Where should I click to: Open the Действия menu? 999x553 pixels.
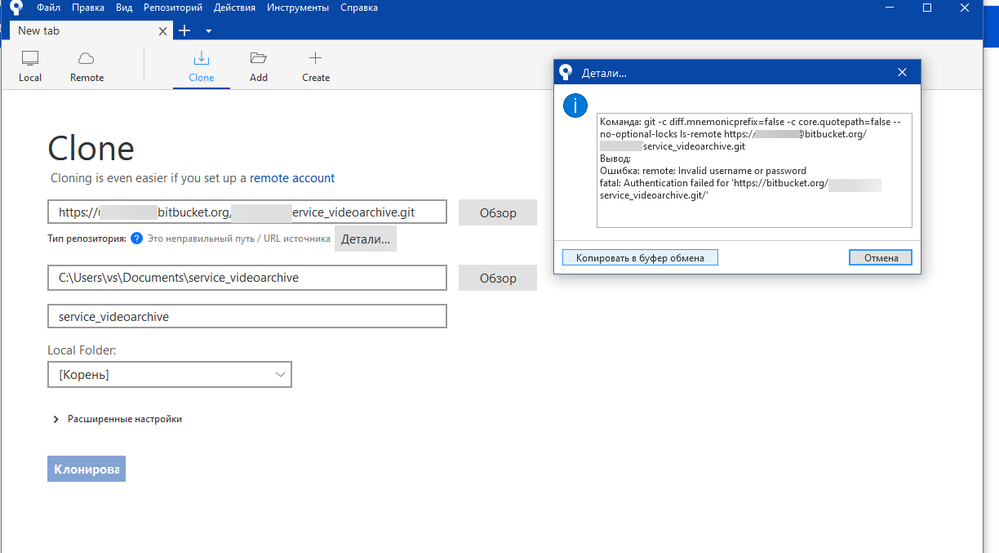coord(234,8)
